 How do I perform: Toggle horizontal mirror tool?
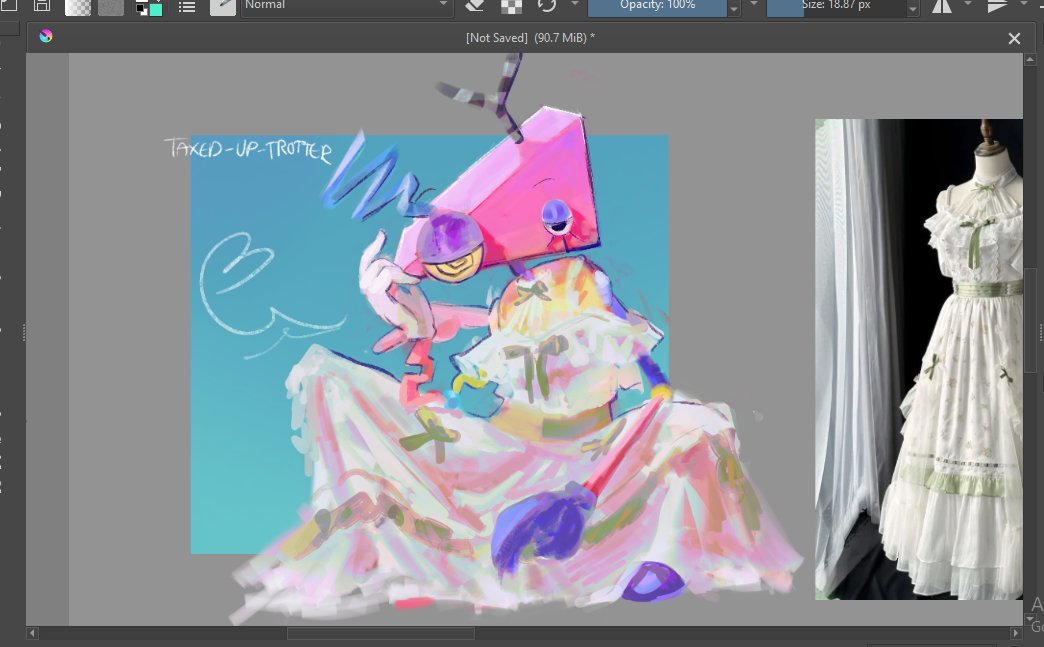point(941,6)
